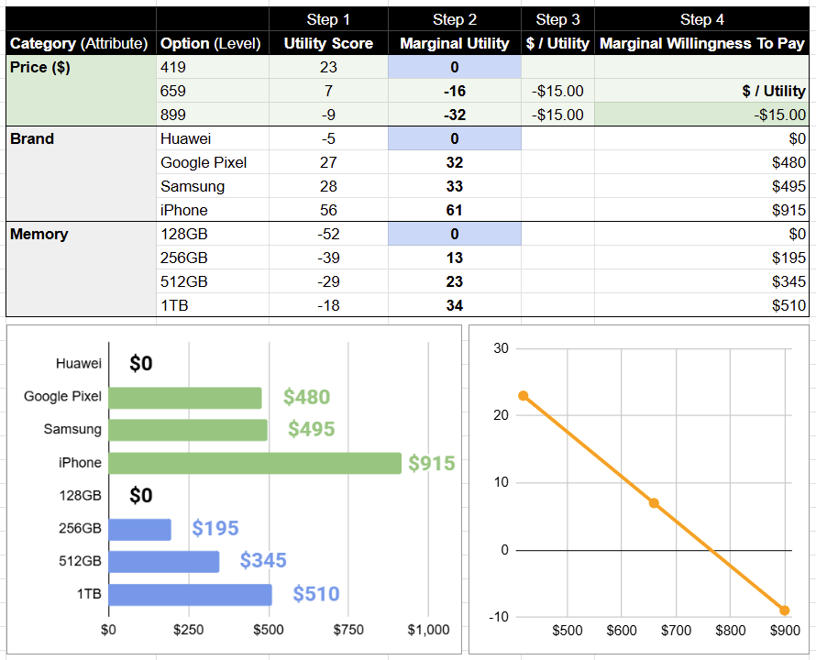Click the middle orange data point at 7

[654, 503]
